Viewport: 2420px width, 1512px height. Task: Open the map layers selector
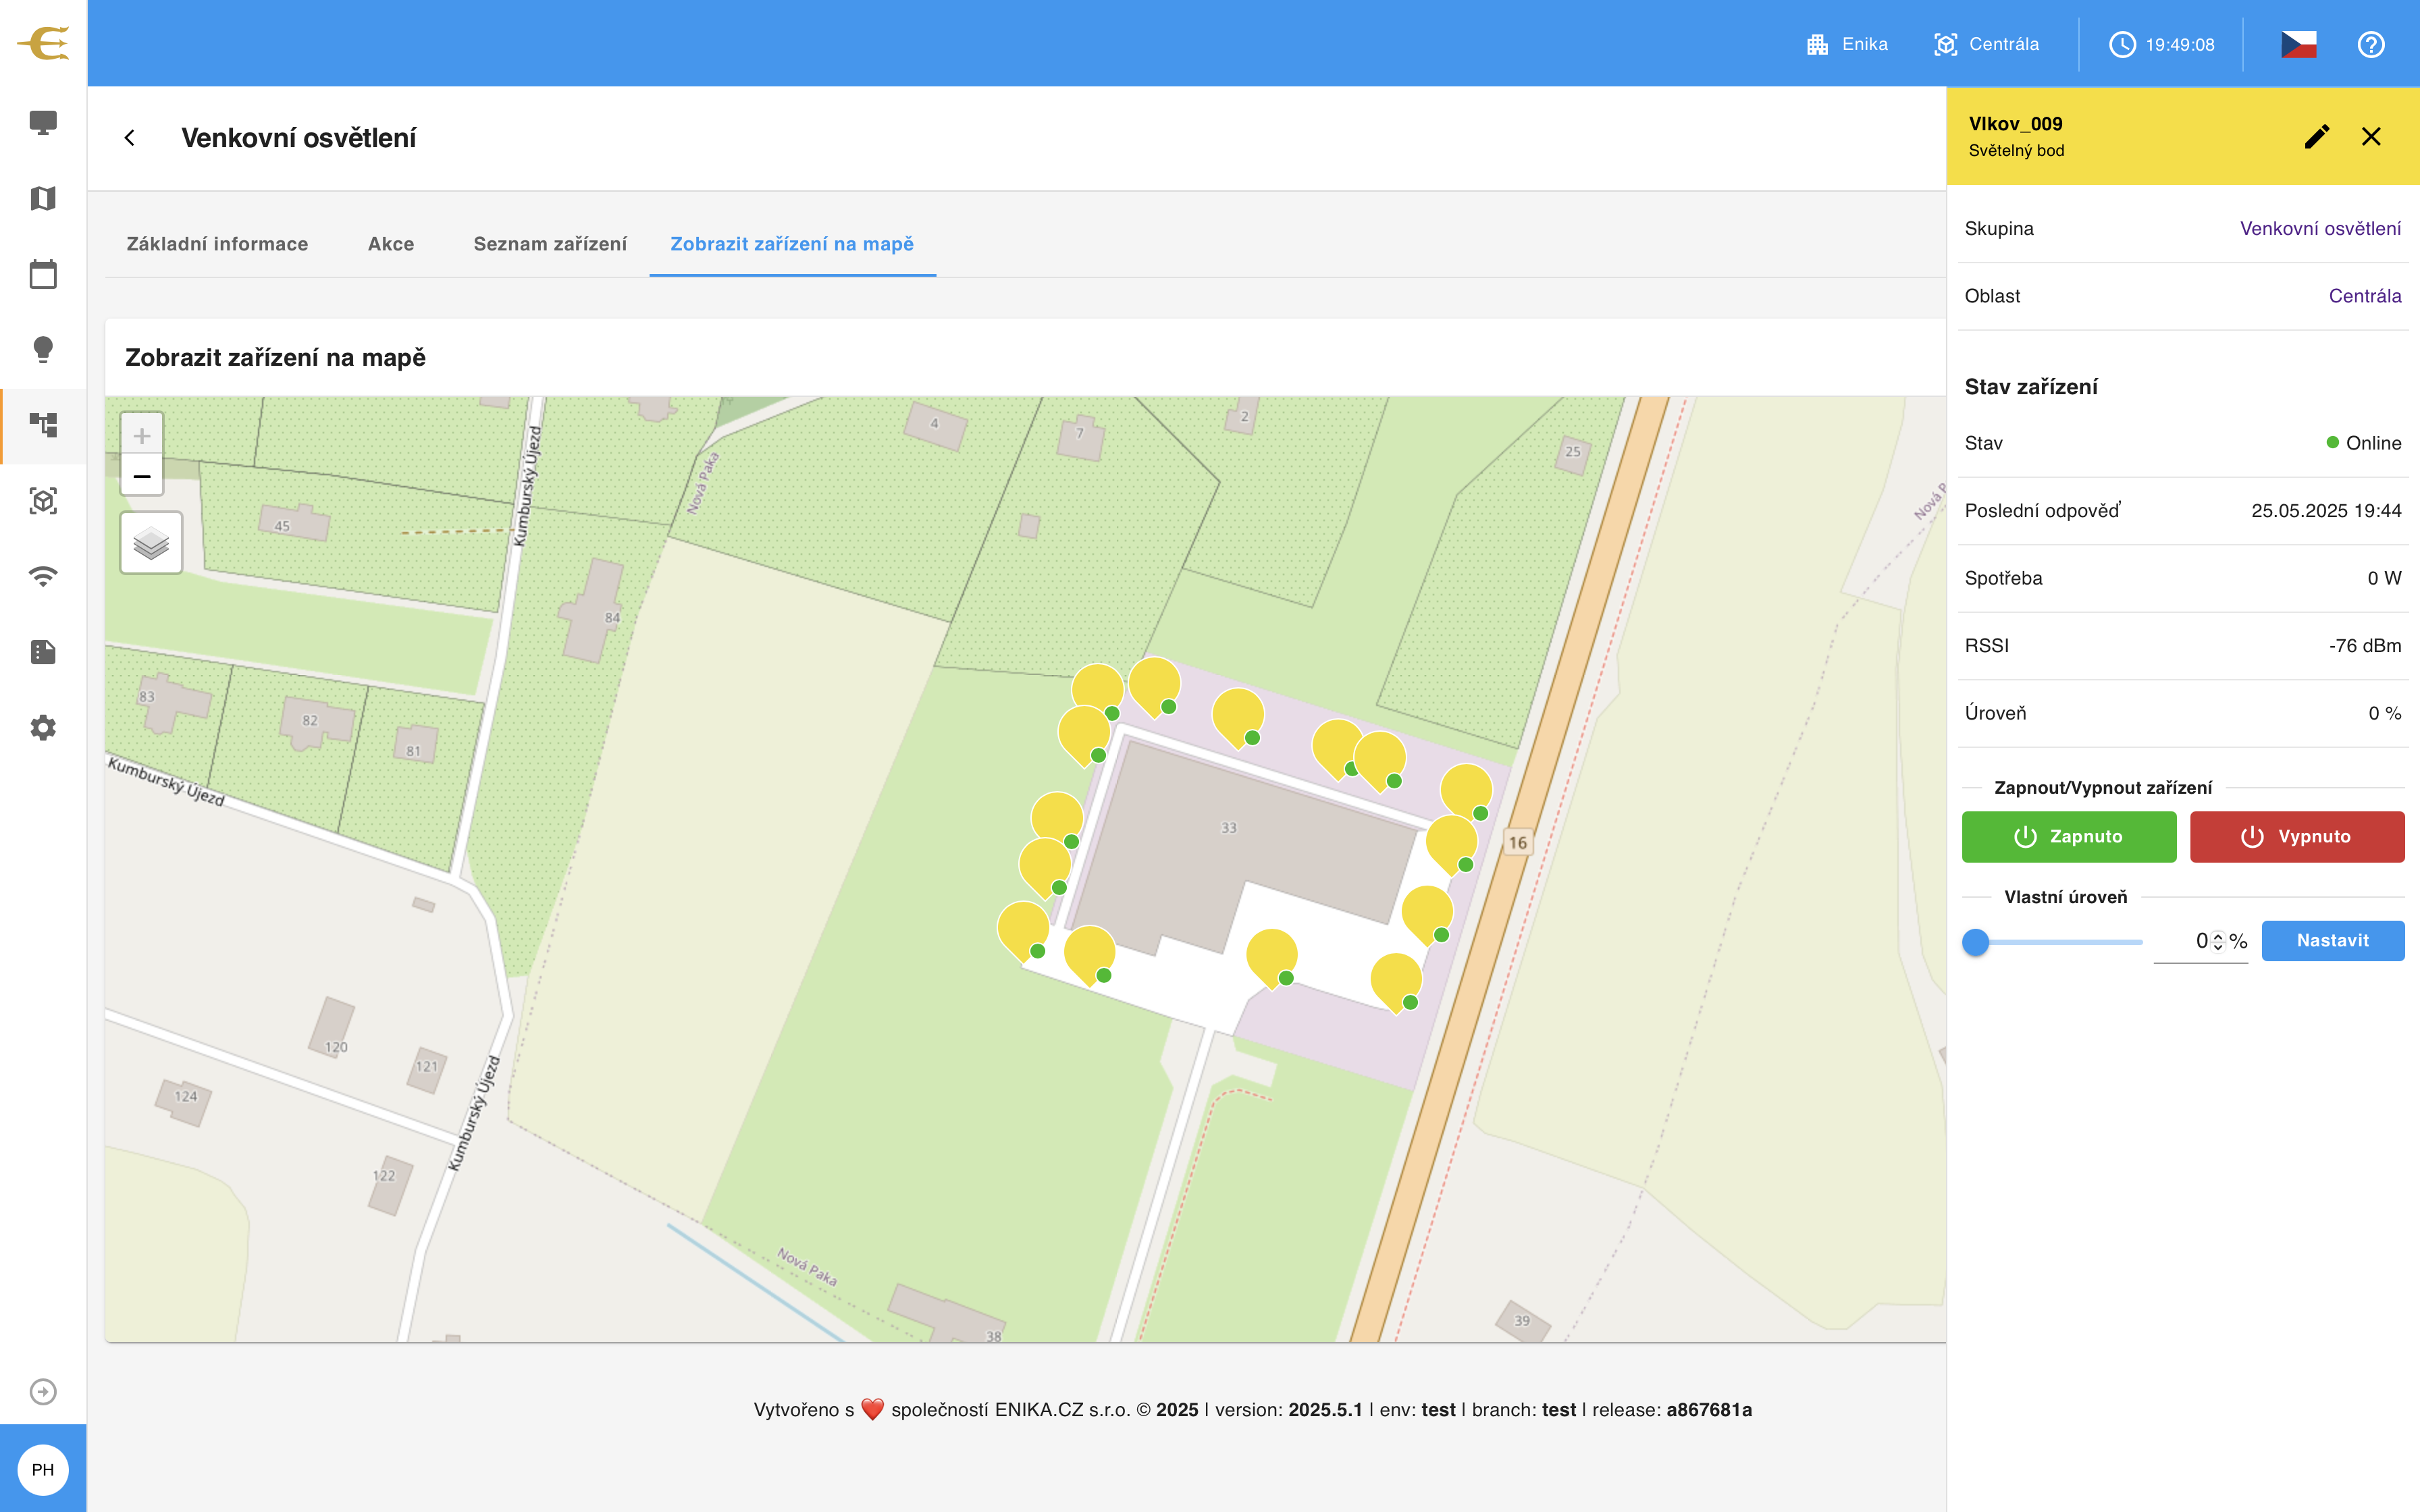pos(151,543)
